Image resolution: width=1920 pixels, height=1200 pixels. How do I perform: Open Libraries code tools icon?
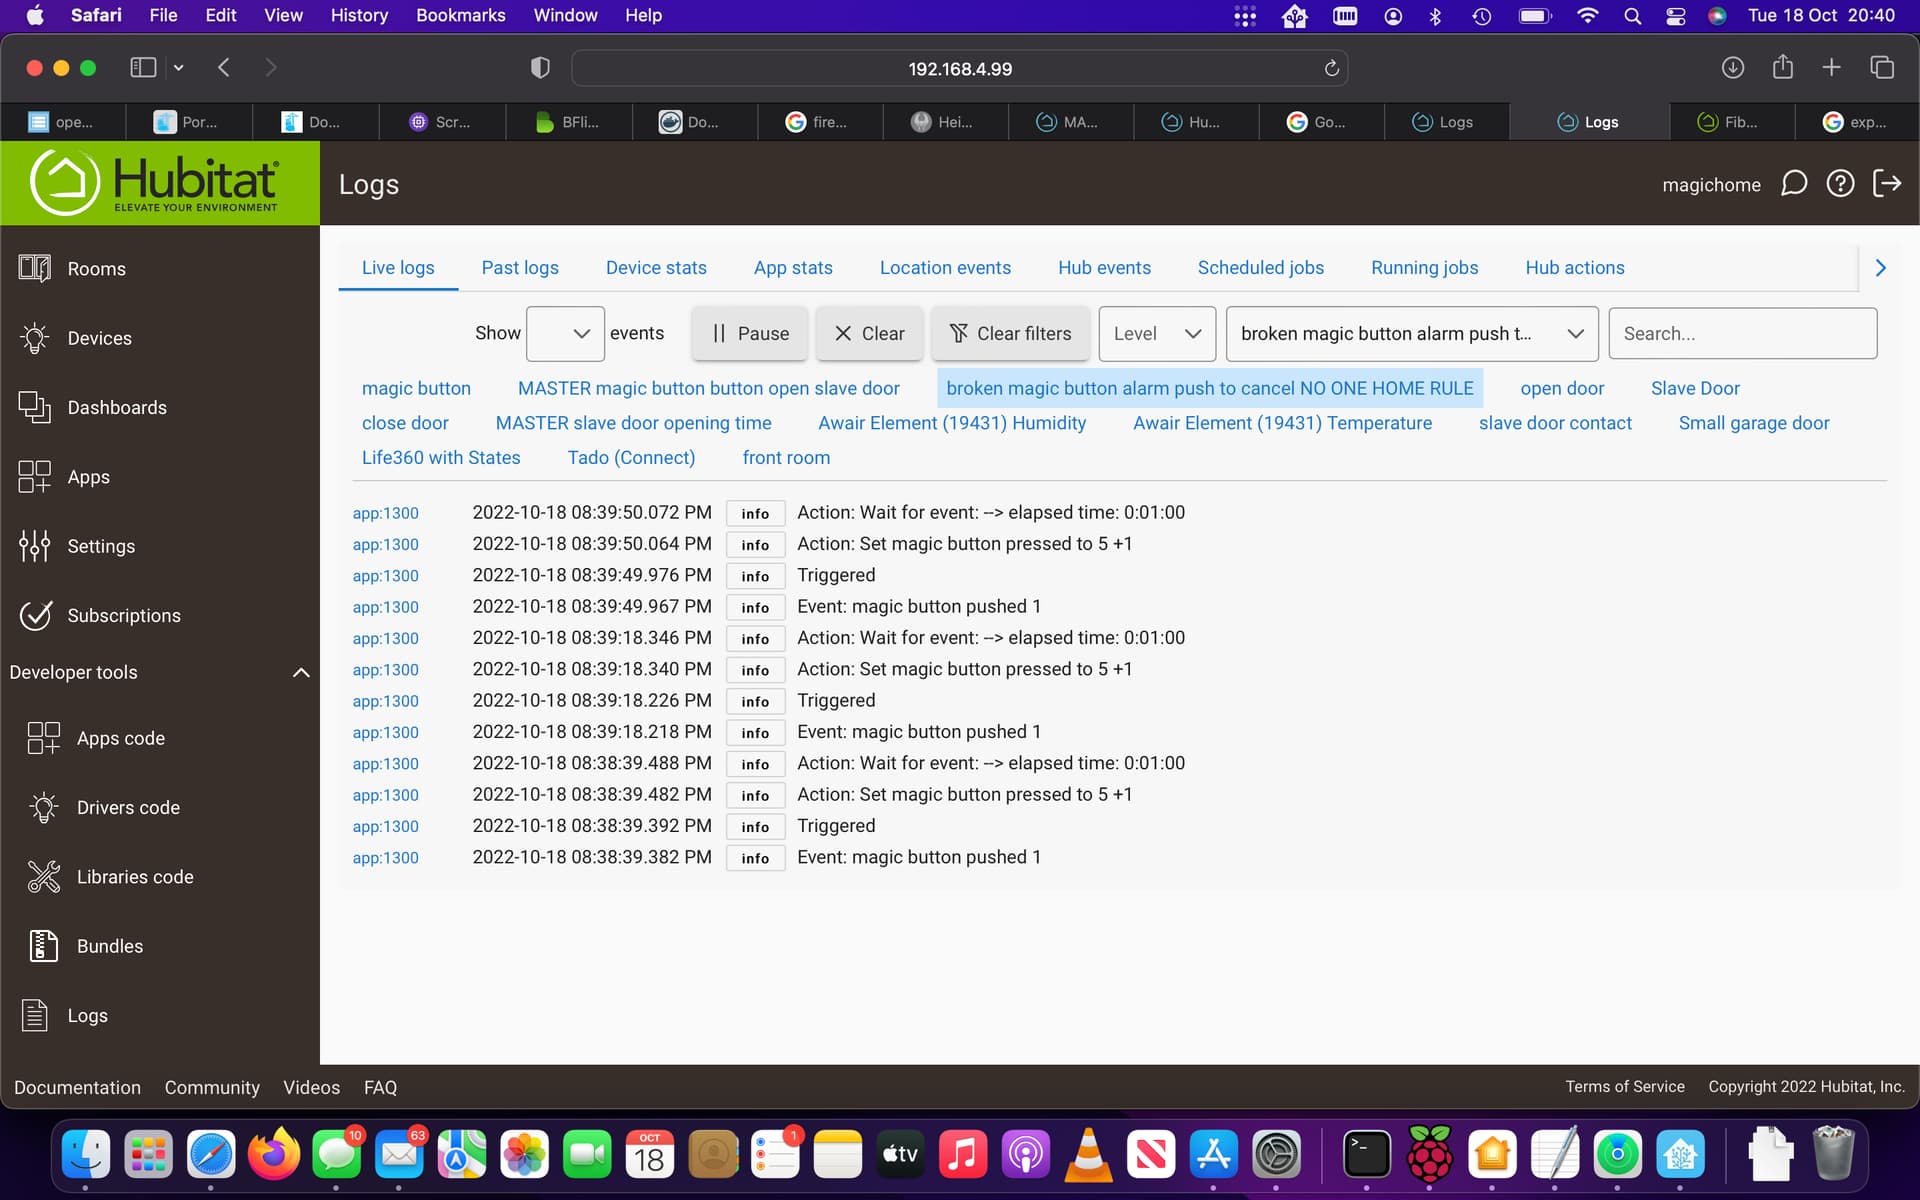pos(44,877)
